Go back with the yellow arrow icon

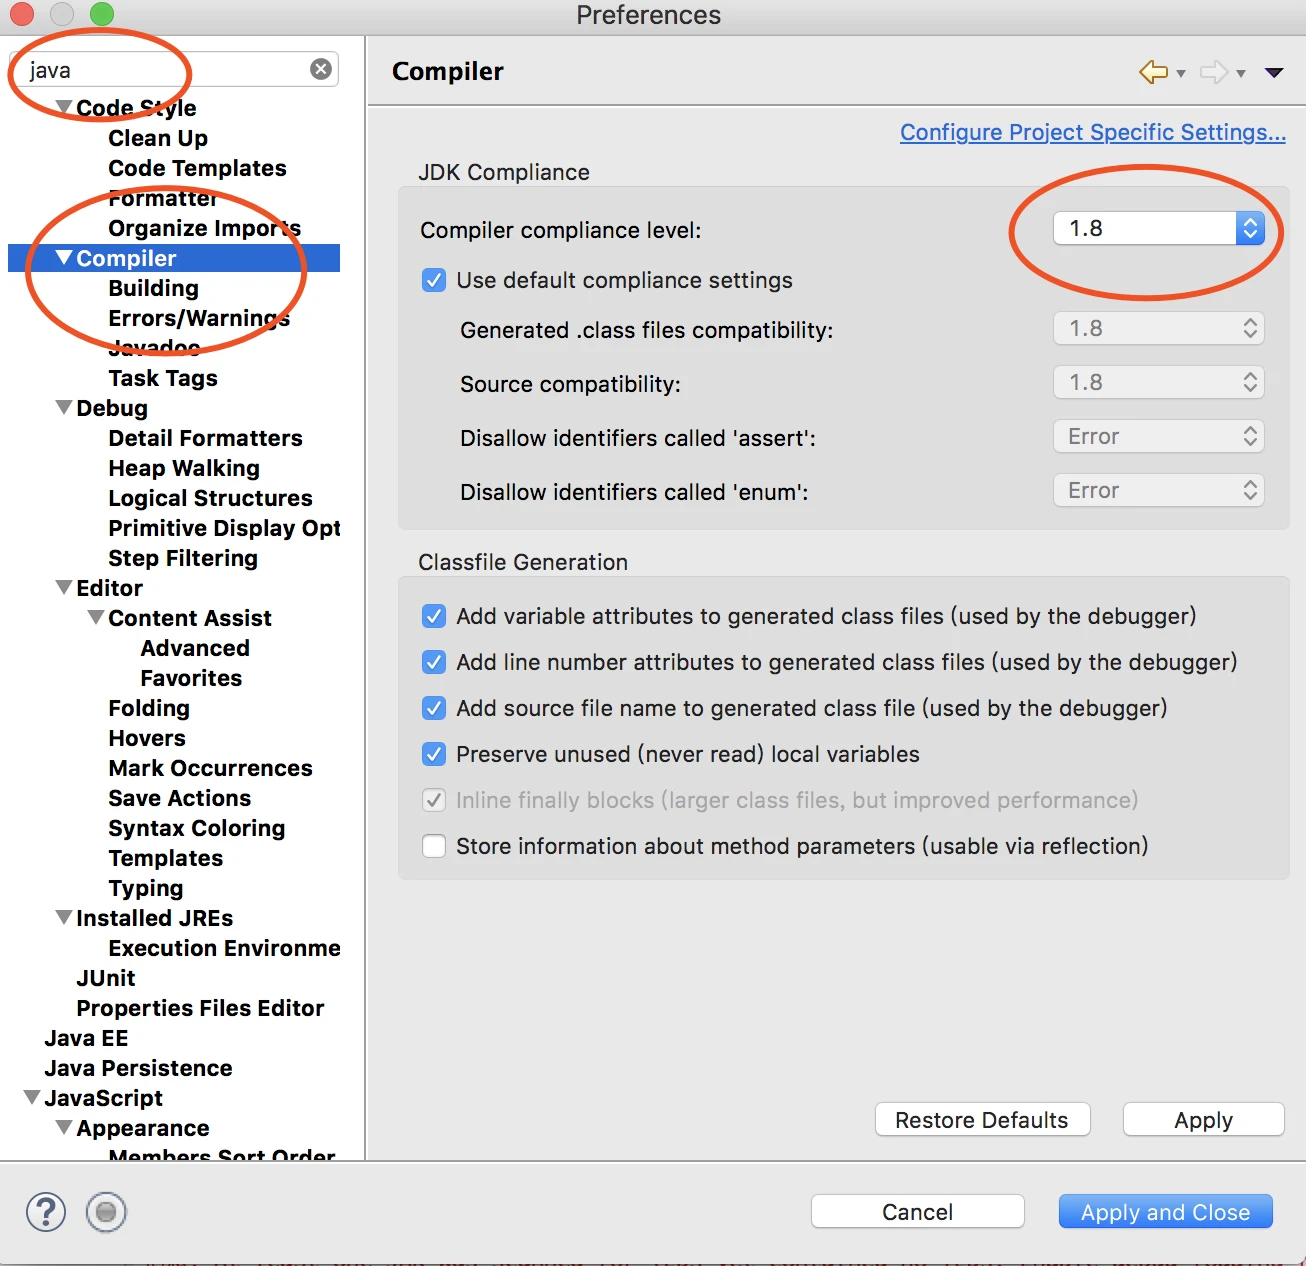(1154, 72)
